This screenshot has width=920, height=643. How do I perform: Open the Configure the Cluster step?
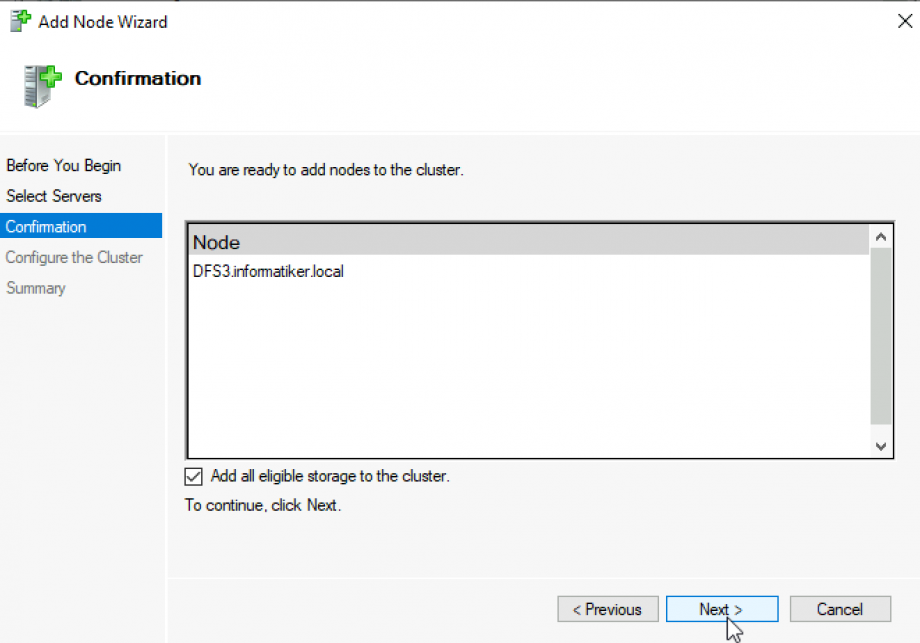(73, 257)
